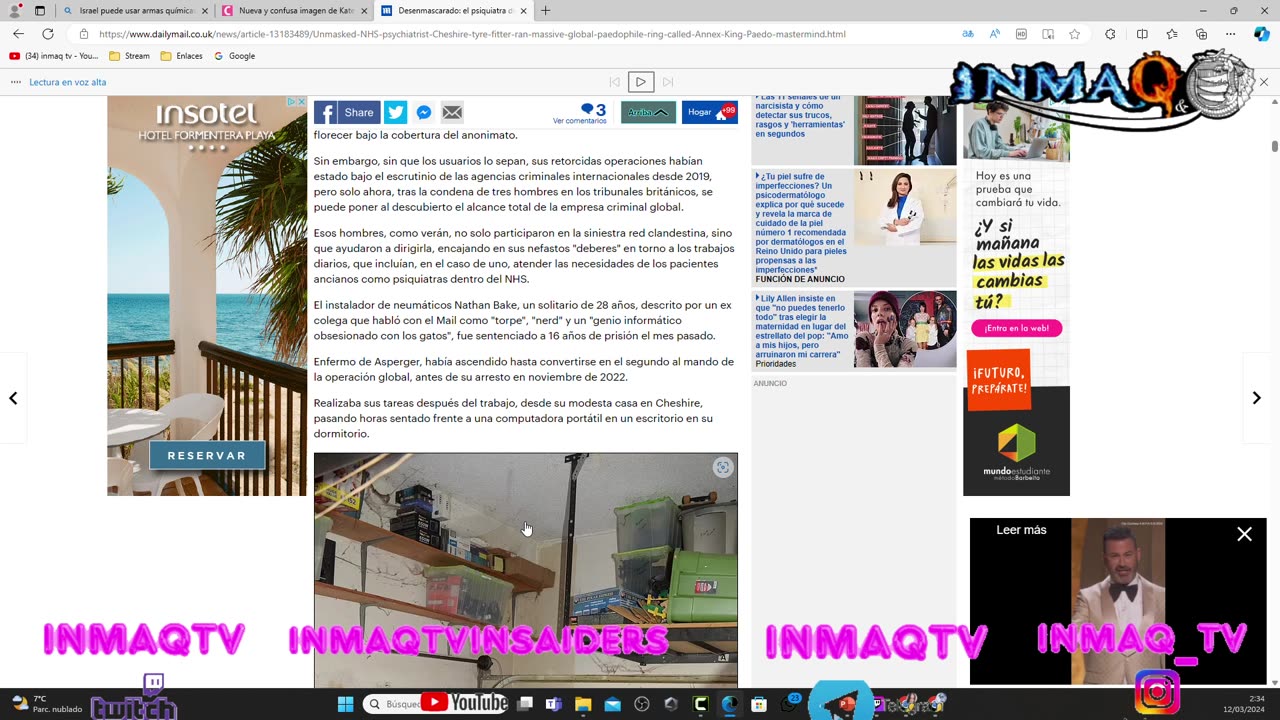The width and height of the screenshot is (1280, 720).
Task: Open Edge Copilot sidebar icon
Action: coord(1261,34)
